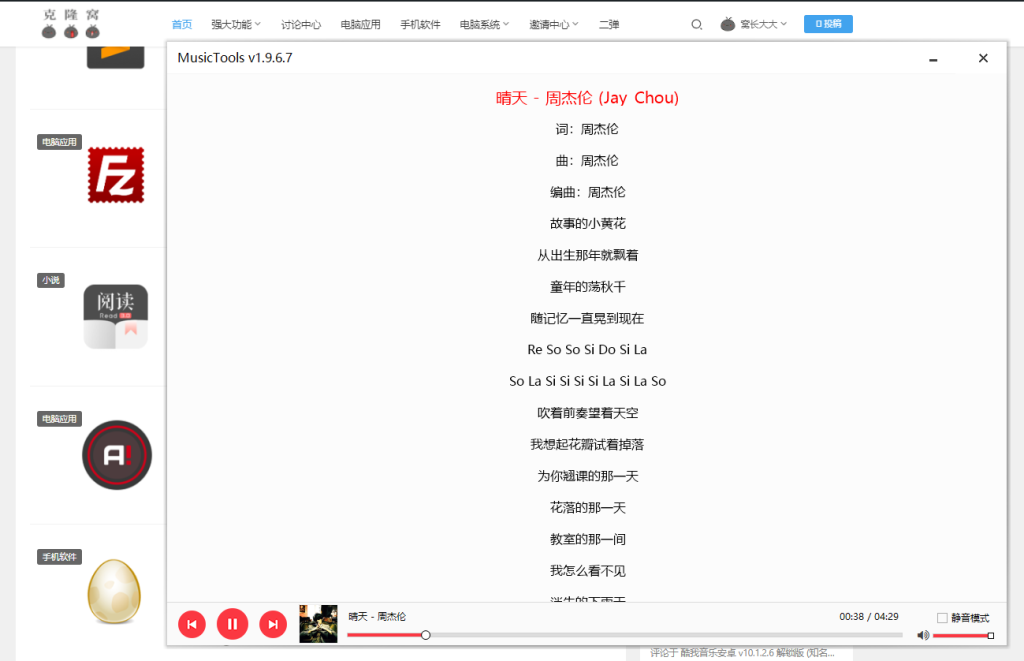
Task: Open the FileZilla app icon
Action: [116, 175]
